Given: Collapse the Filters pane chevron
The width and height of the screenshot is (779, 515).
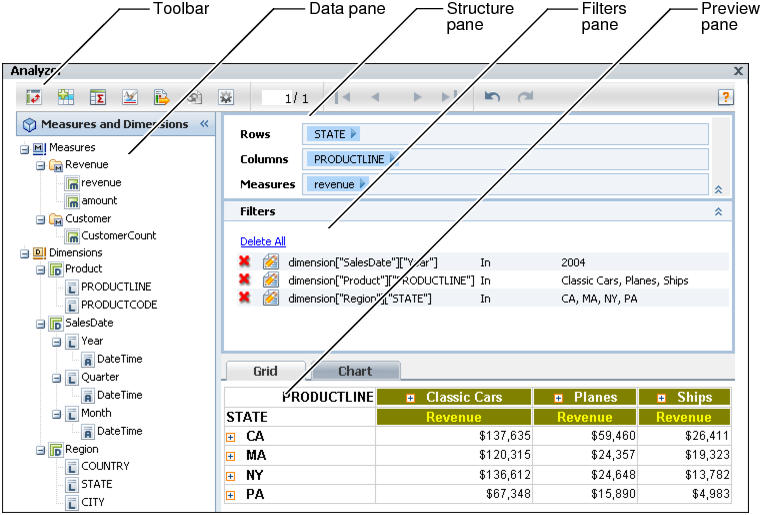Looking at the screenshot, I should coord(718,212).
